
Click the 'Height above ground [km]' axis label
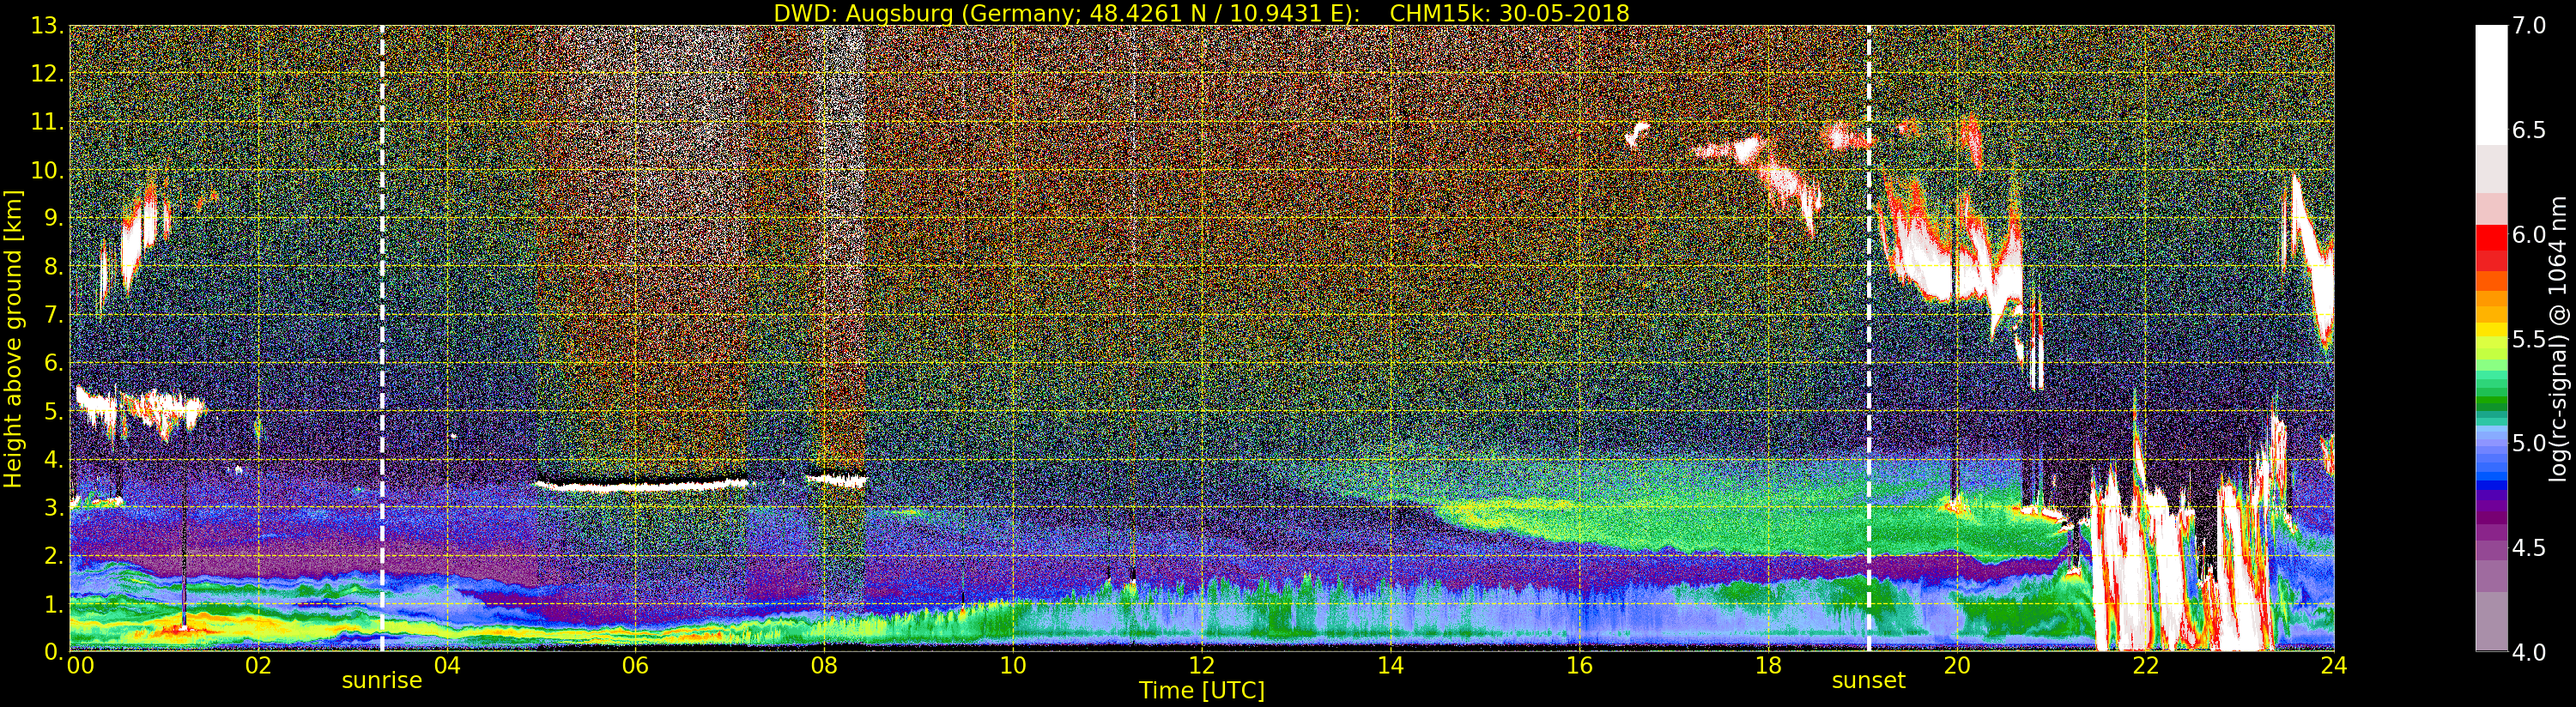[x=13, y=339]
